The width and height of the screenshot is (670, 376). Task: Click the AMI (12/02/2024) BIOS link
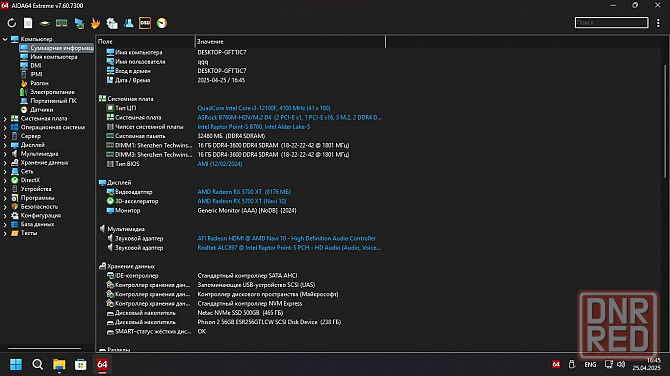point(220,164)
